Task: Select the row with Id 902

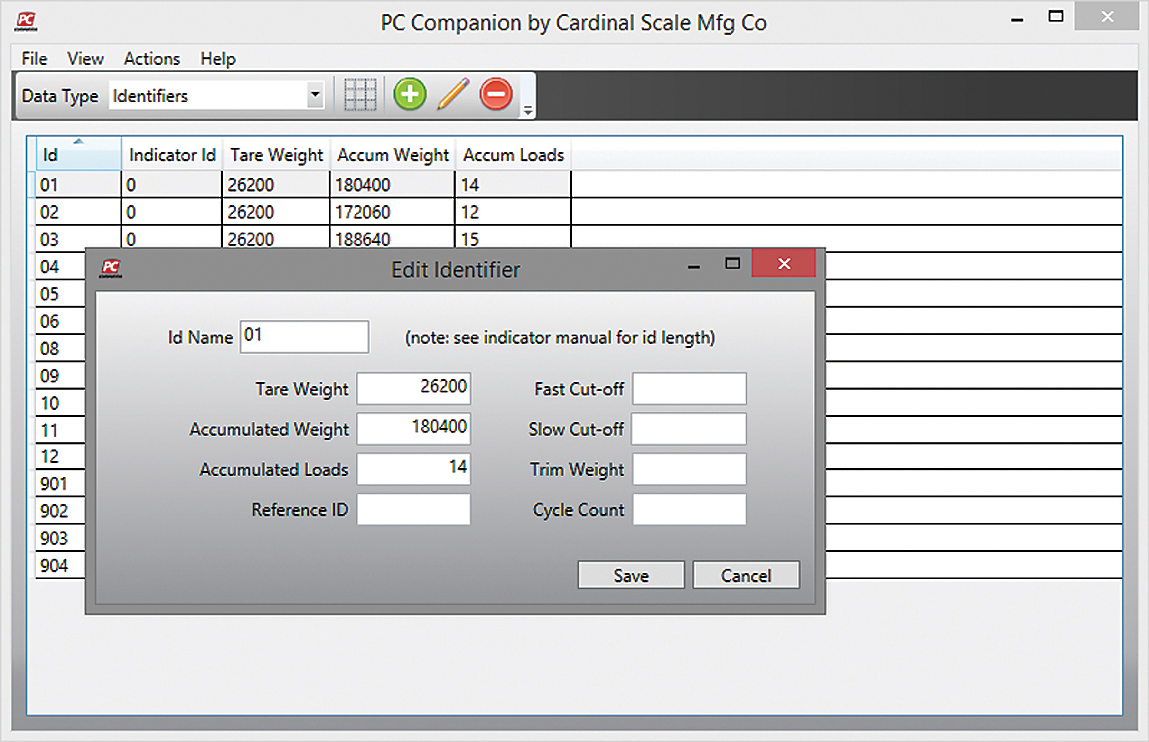Action: 60,511
